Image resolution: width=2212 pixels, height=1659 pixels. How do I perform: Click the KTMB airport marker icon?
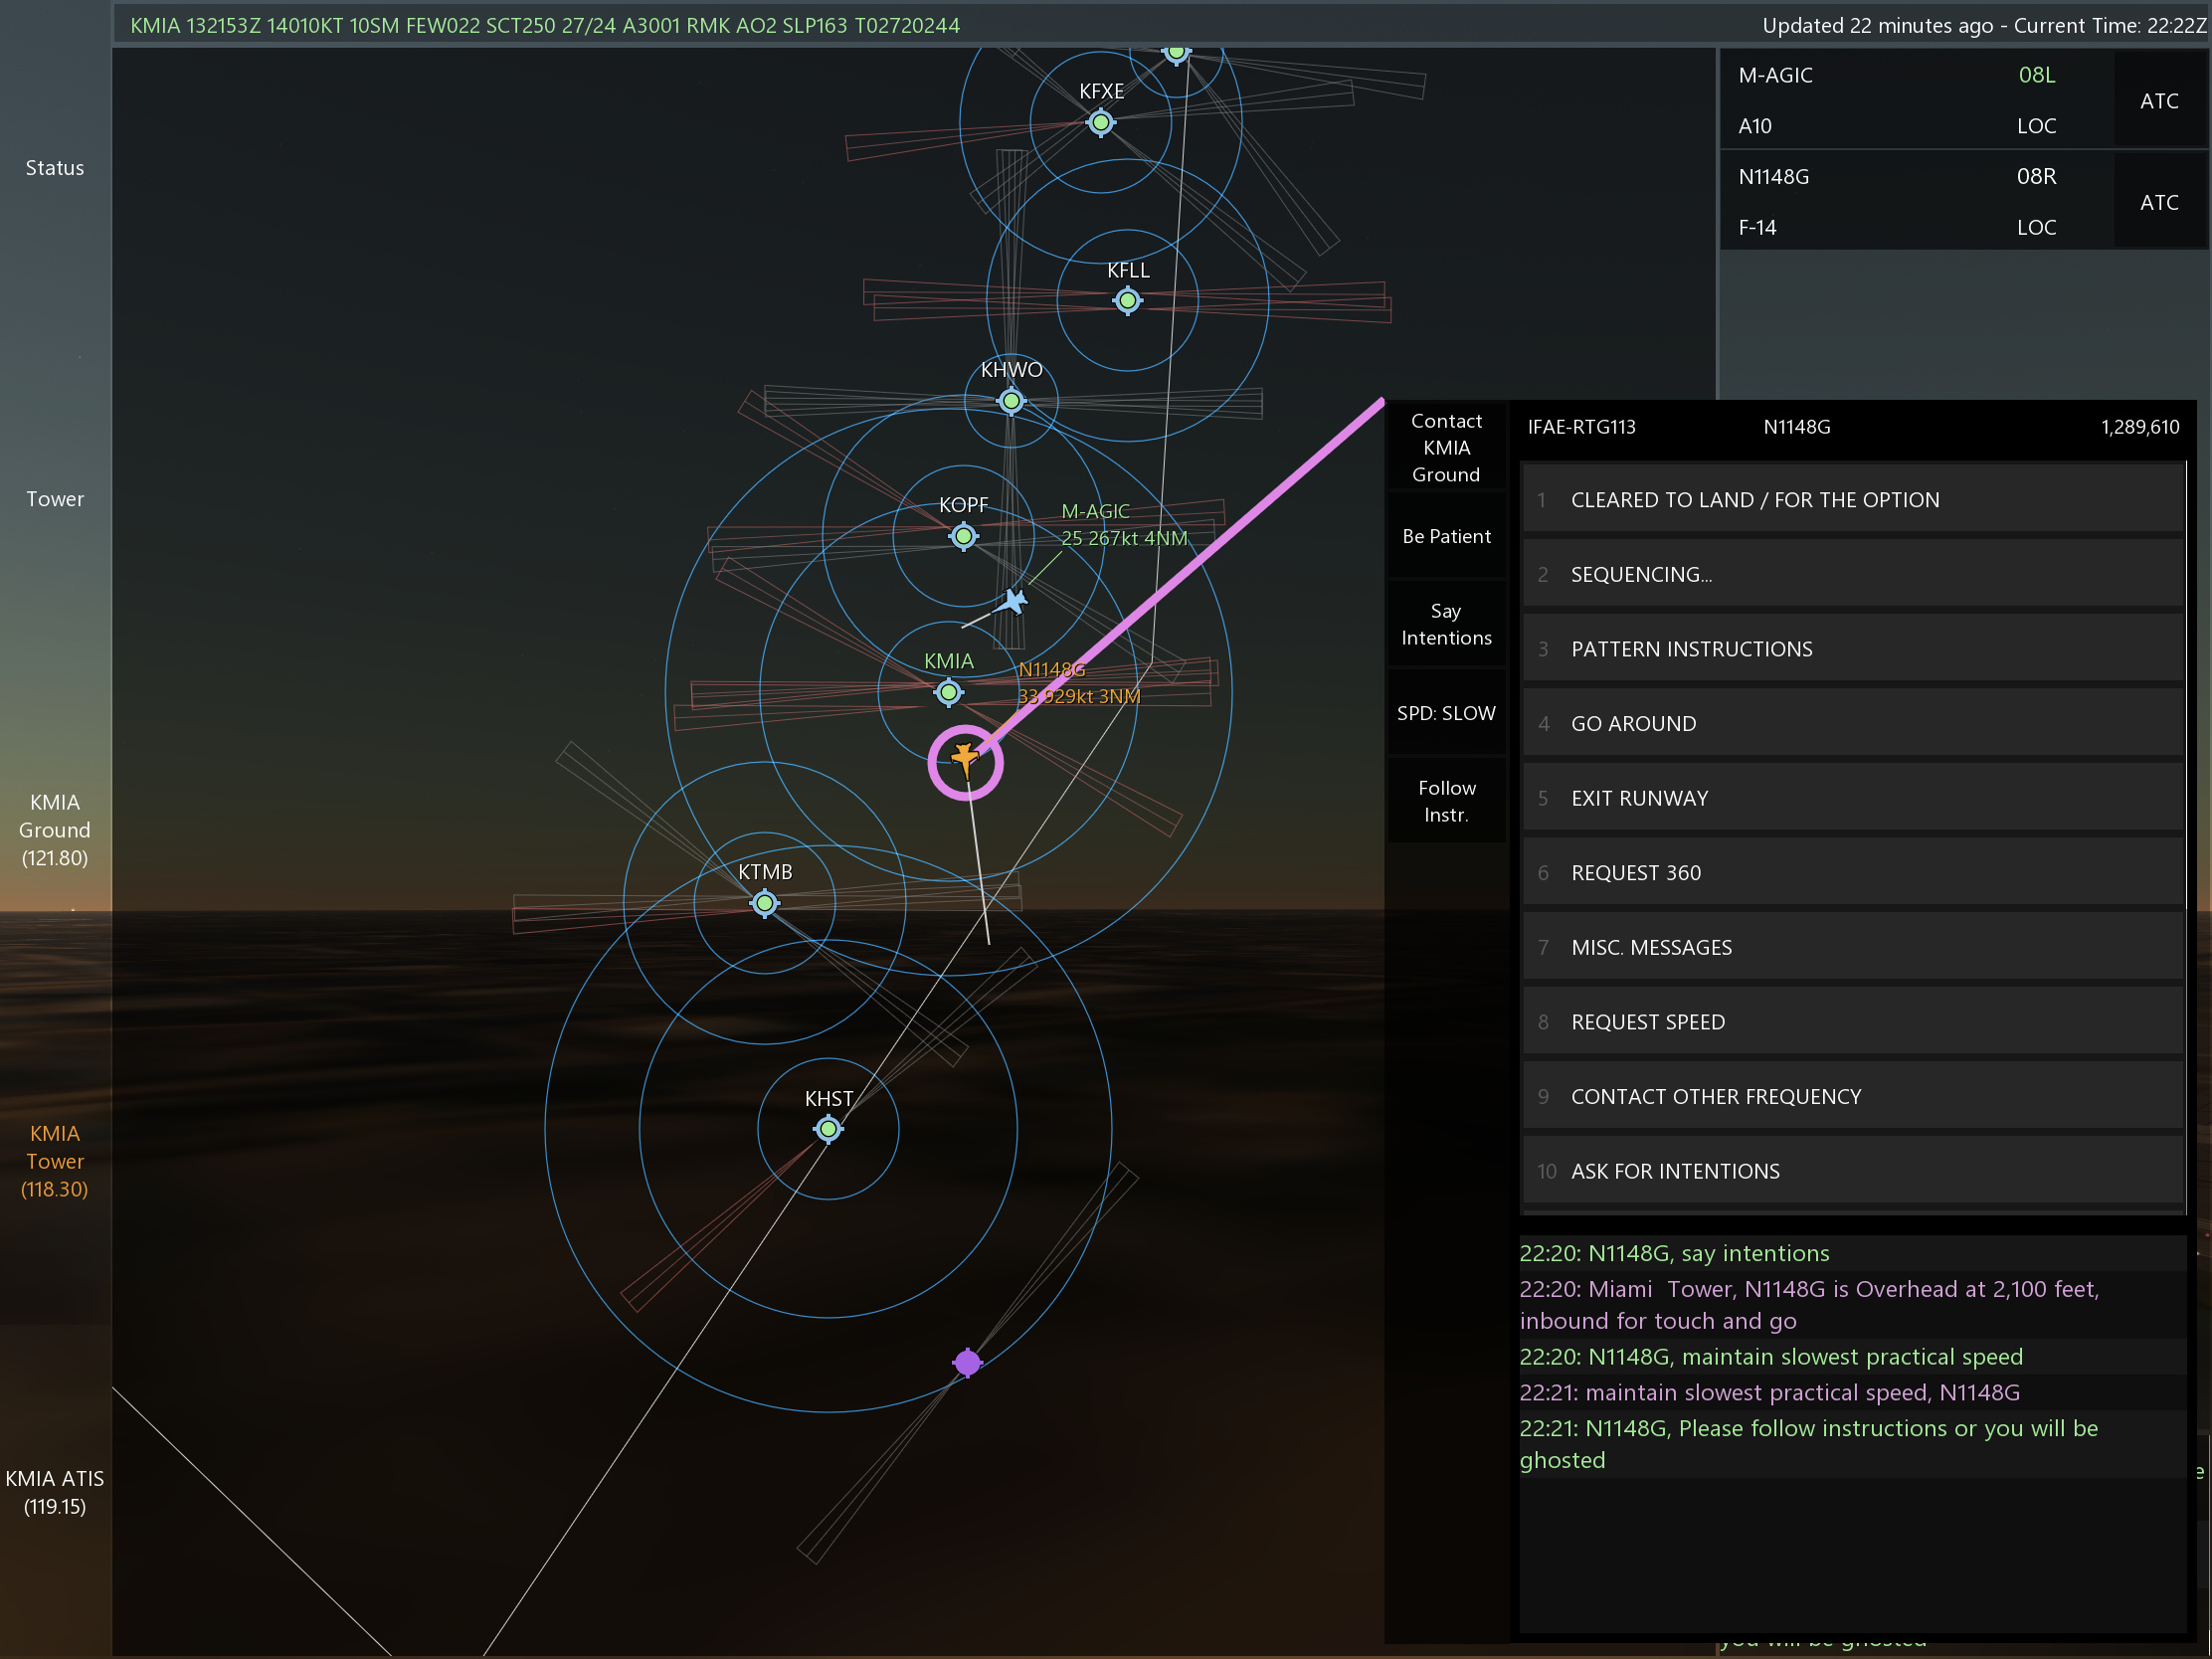coord(765,904)
